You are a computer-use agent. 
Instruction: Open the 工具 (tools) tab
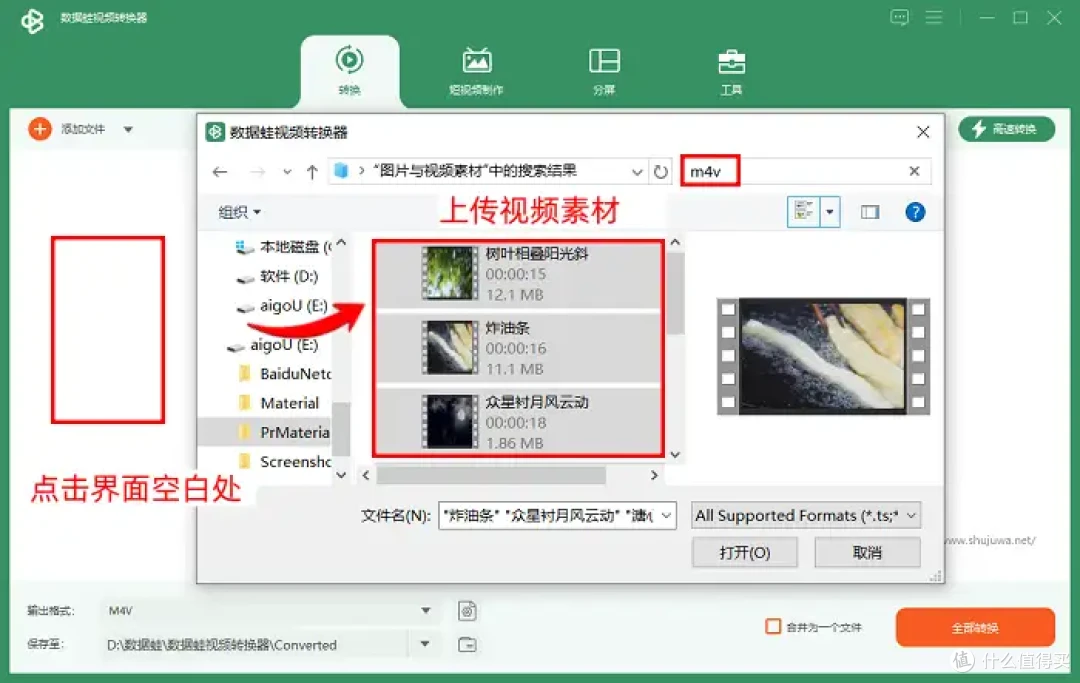(x=731, y=70)
